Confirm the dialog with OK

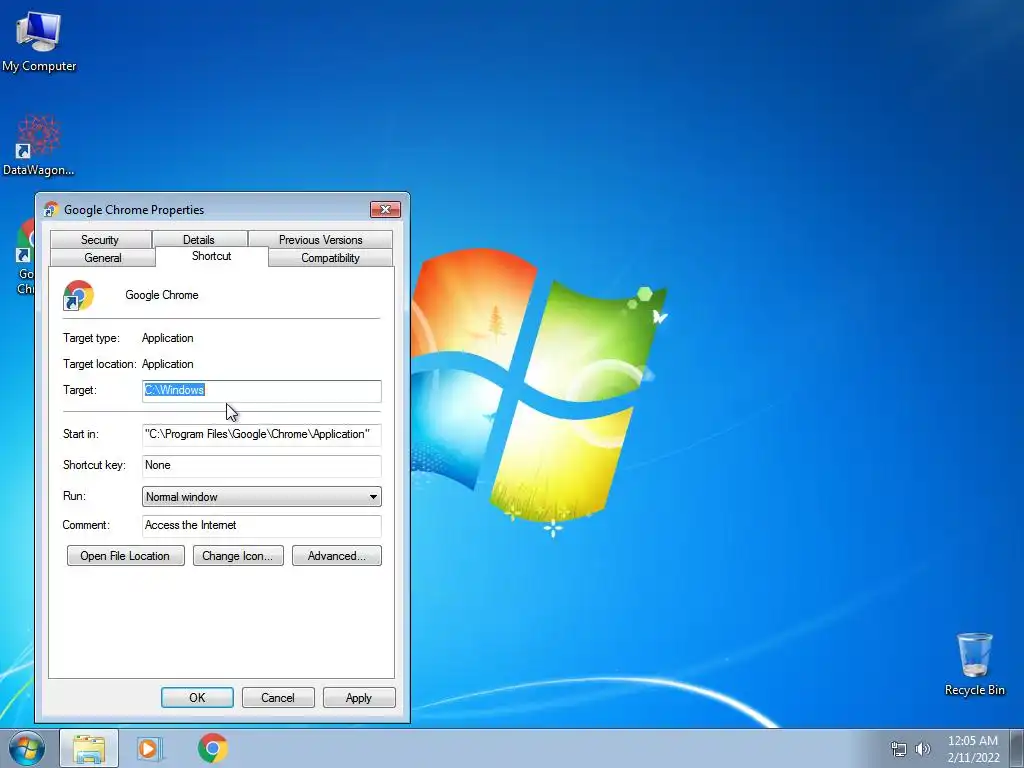pos(197,697)
